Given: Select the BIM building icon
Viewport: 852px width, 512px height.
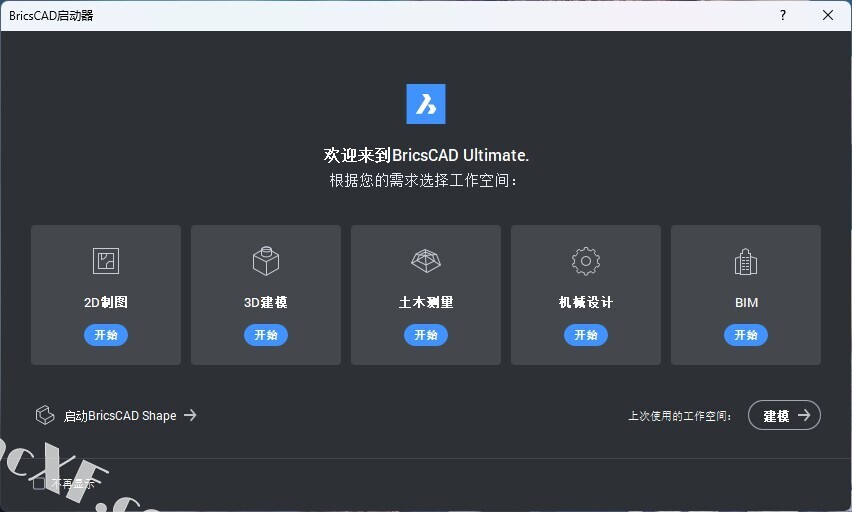Looking at the screenshot, I should coord(746,261).
